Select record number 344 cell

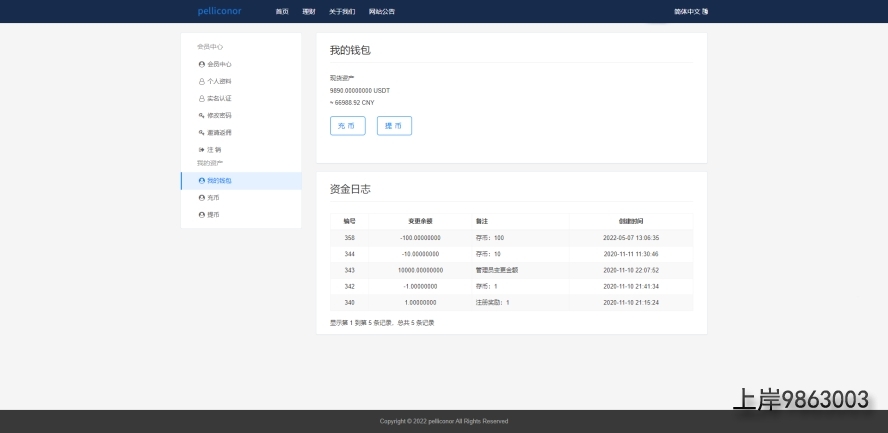tap(349, 254)
